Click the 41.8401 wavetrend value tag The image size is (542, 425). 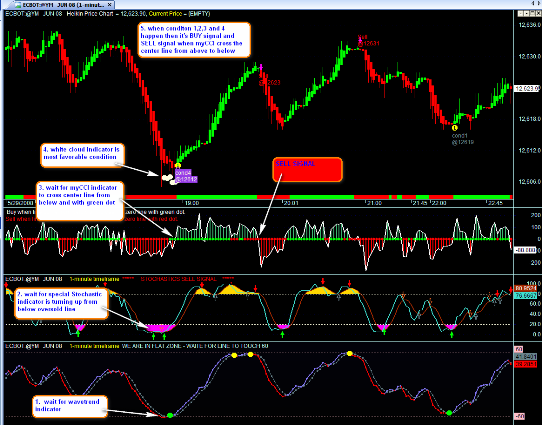pyautogui.click(x=526, y=357)
